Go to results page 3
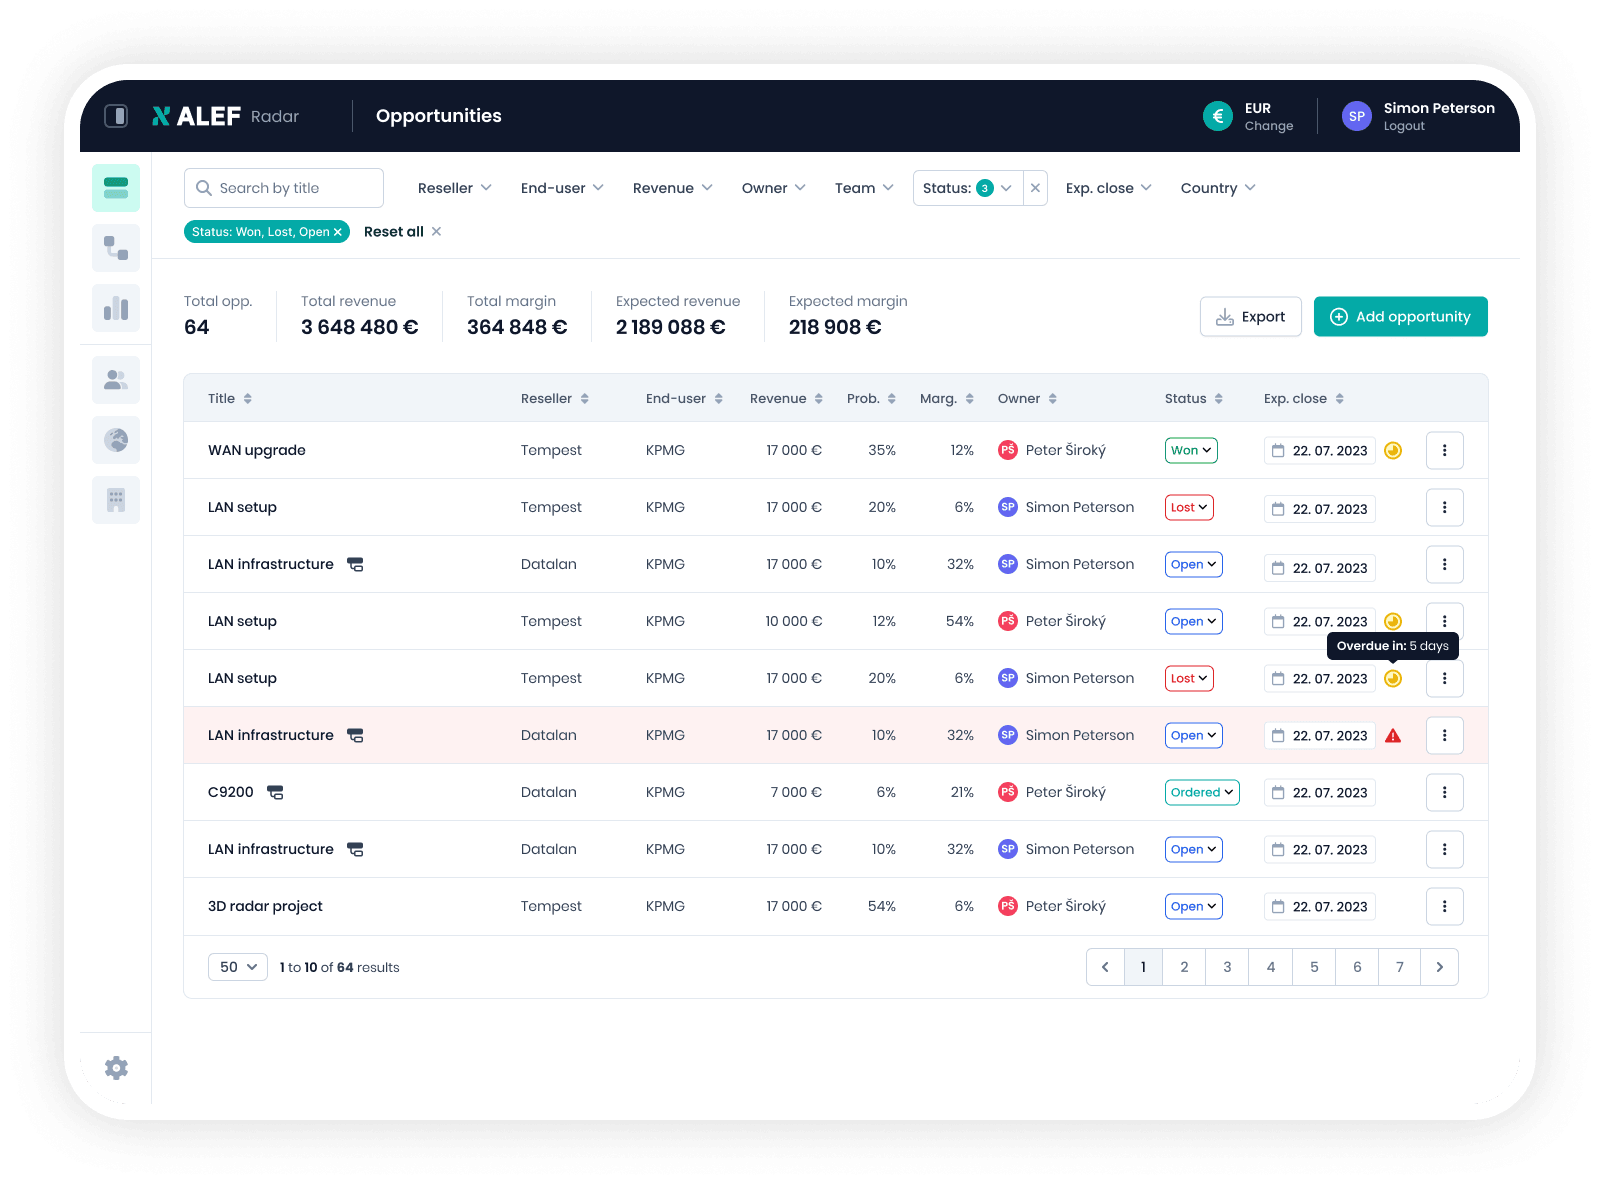Viewport: 1600px width, 1184px height. click(1227, 967)
